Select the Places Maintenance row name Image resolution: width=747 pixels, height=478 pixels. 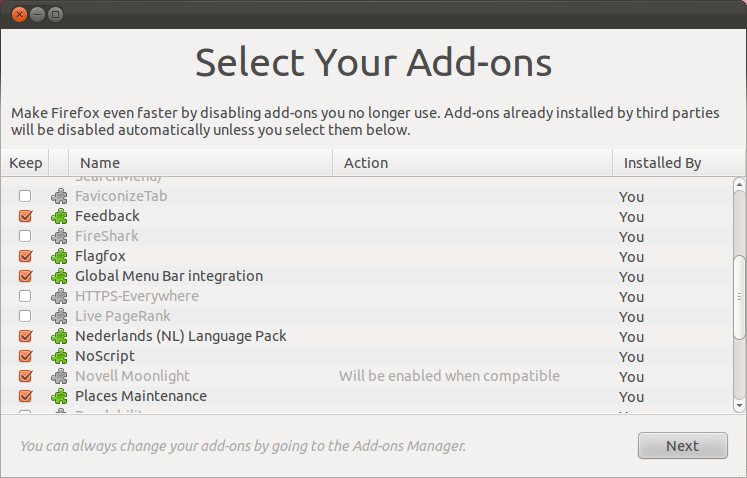click(x=141, y=396)
